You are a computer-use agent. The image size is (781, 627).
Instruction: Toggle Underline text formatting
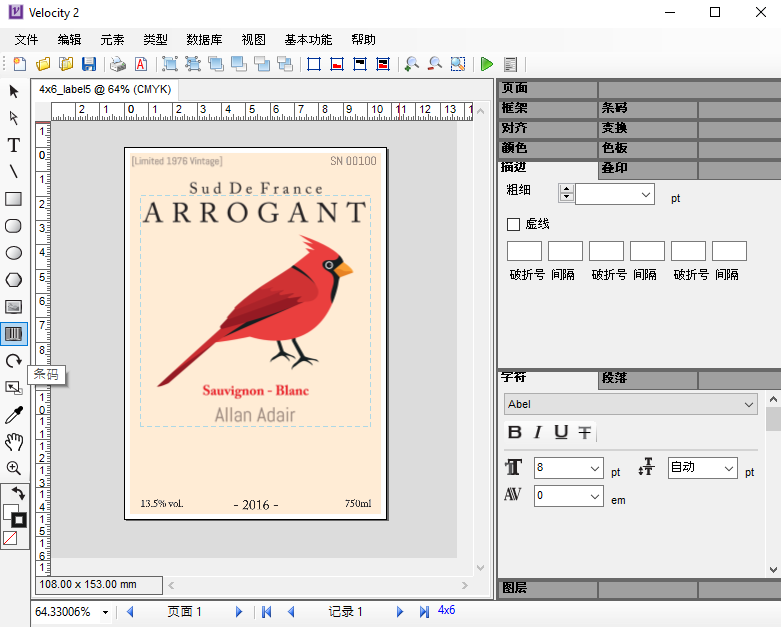point(561,432)
